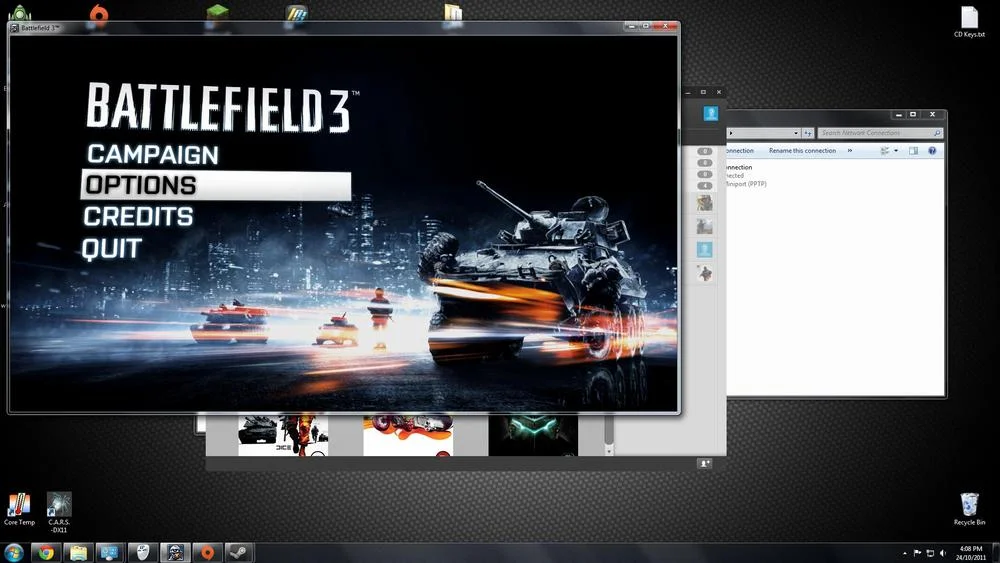Viewport: 1000px width, 563px height.
Task: Click the Origin games list scrollbar down arrow
Action: (609, 450)
